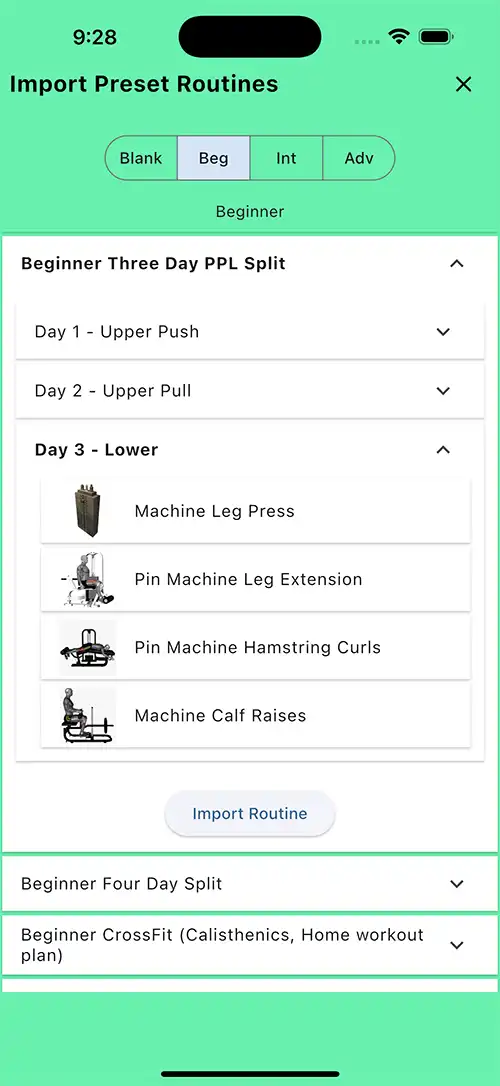The height and width of the screenshot is (1086, 500).
Task: Expand Day 1 - Upper Push chevron
Action: click(x=443, y=332)
